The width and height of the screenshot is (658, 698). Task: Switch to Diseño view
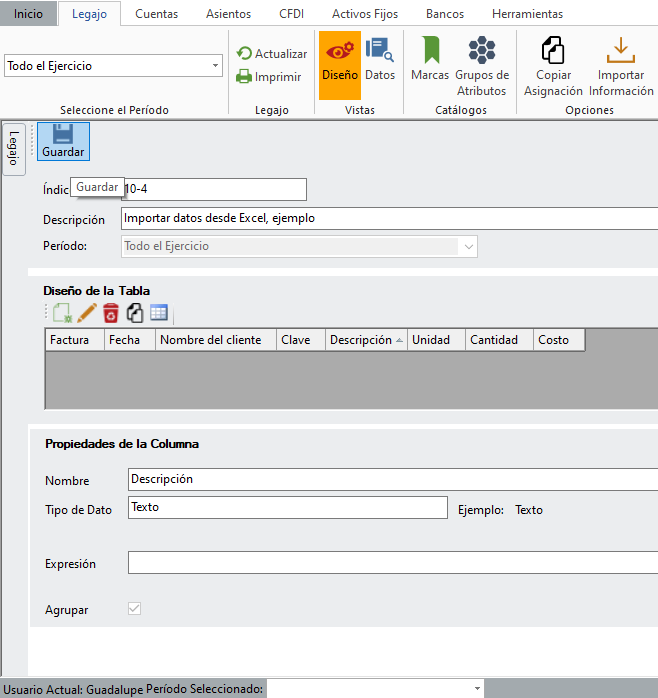(340, 64)
